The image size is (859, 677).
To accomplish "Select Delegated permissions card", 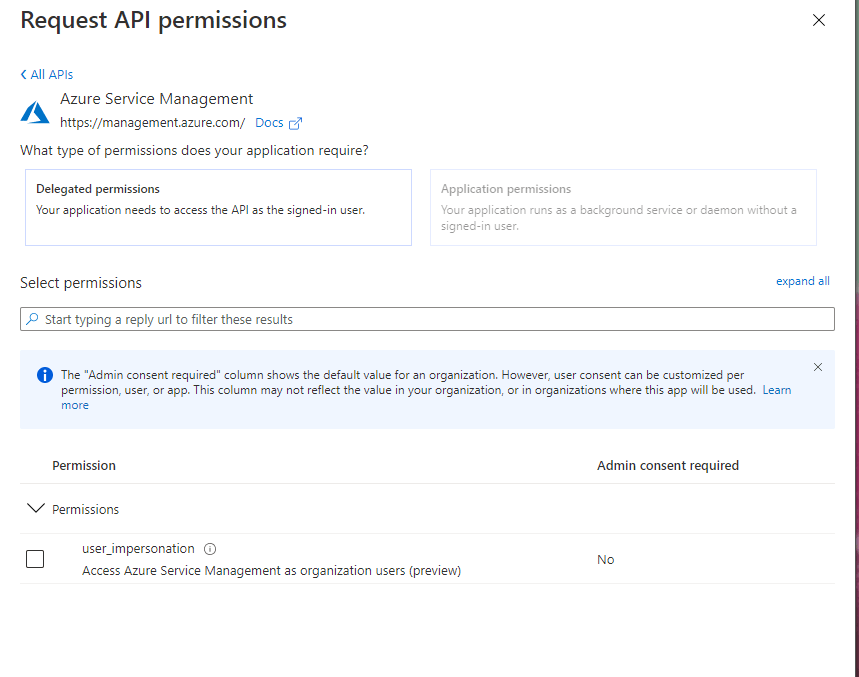I will (218, 207).
